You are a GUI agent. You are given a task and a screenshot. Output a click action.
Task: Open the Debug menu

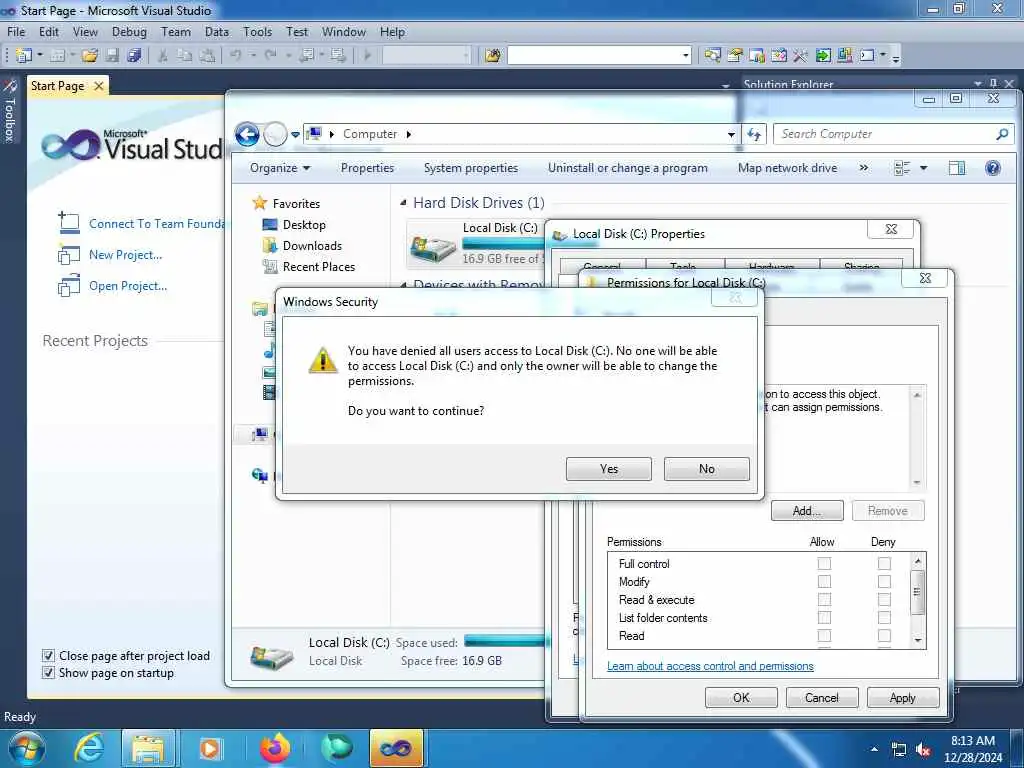129,32
